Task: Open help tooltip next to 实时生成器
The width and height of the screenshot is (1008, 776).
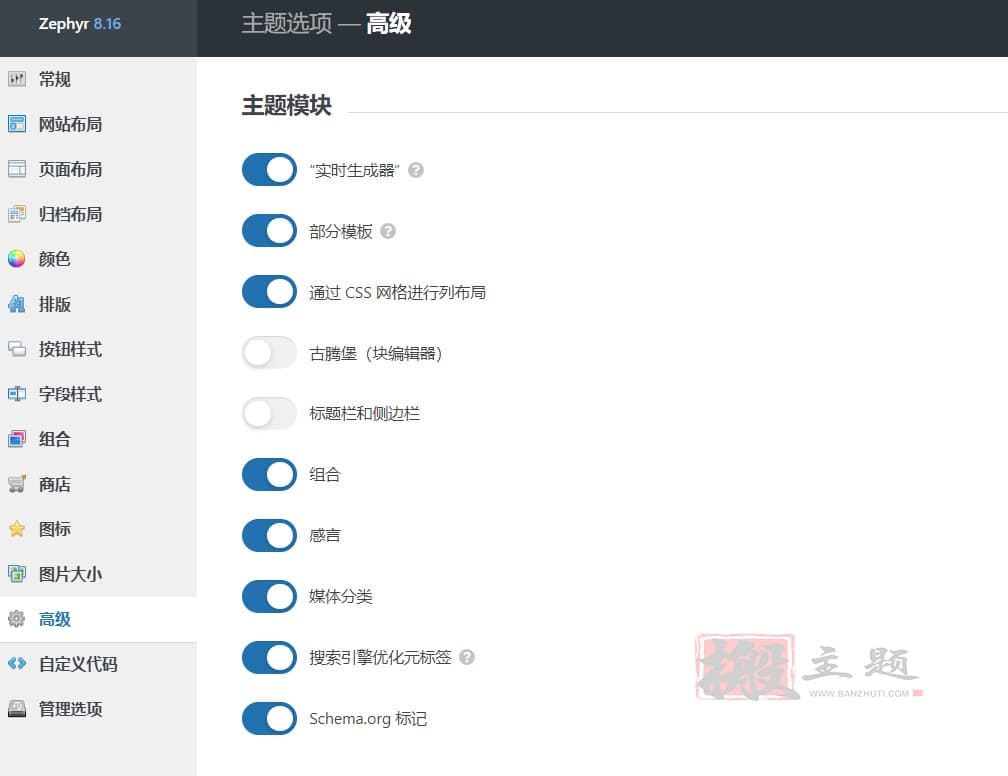Action: (416, 170)
